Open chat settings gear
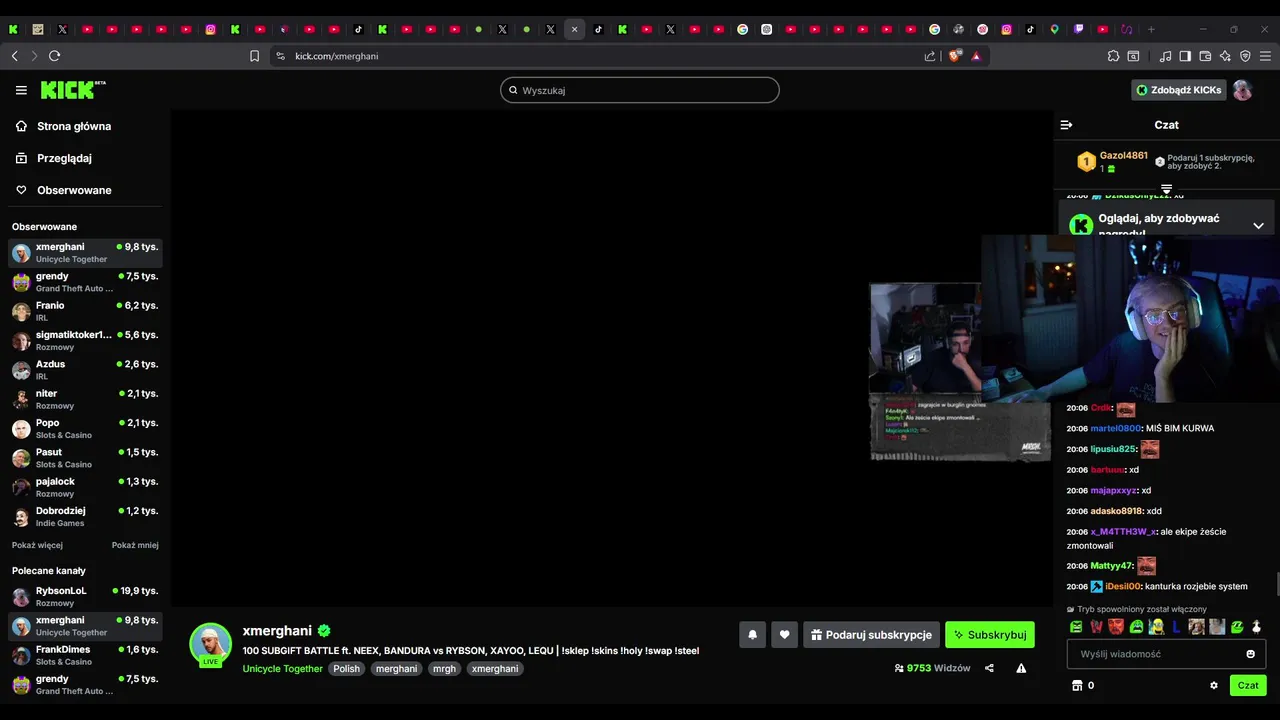Screen dimensions: 1280x720 click(x=1214, y=685)
